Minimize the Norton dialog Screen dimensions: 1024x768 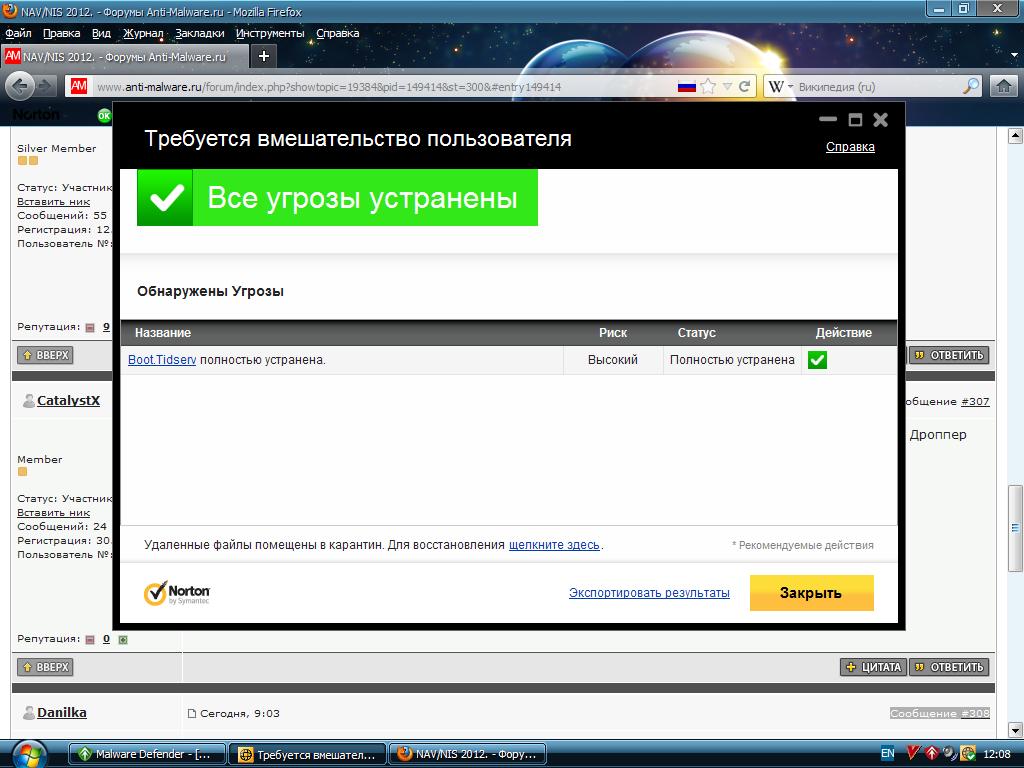coord(827,120)
